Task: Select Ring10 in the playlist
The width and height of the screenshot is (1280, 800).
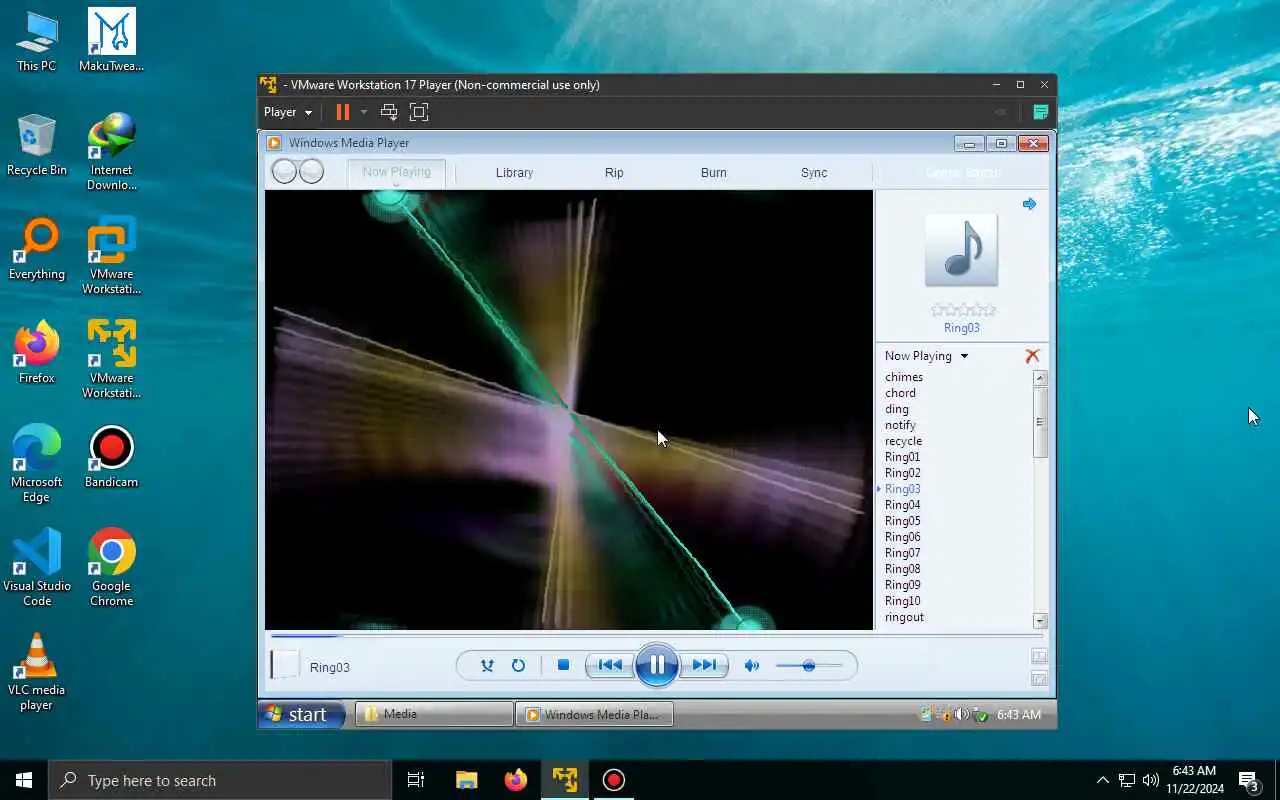Action: 902,601
